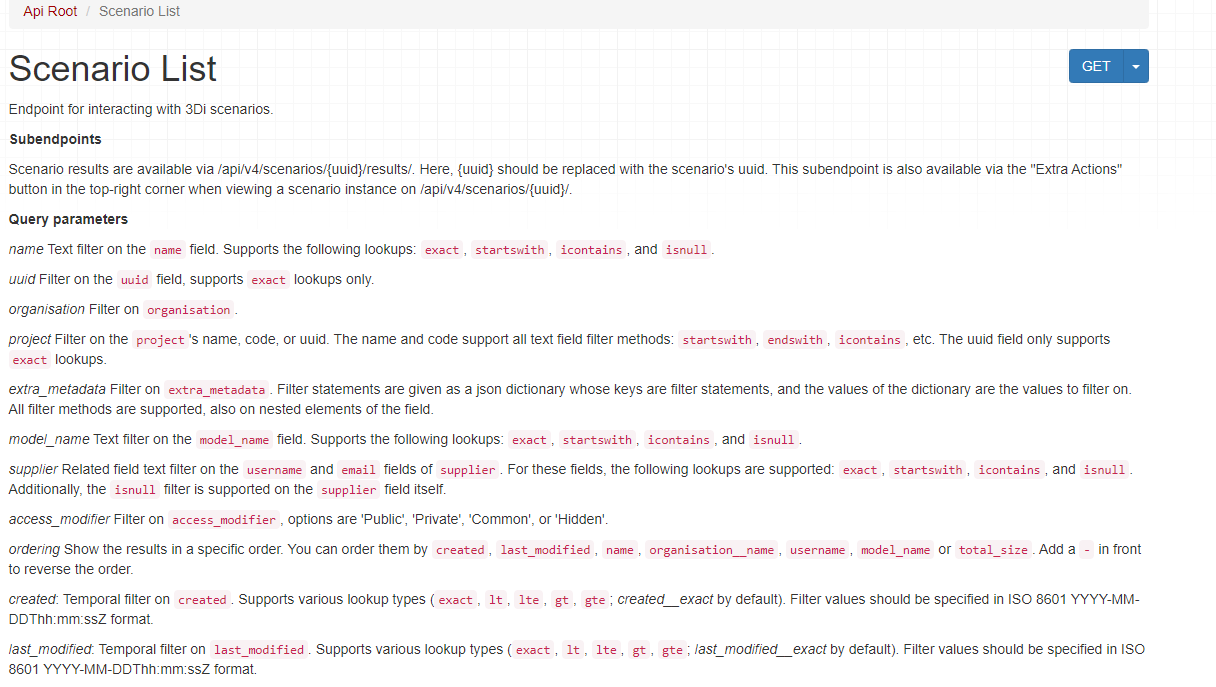Click 'model_name' code tag in the ordering row
This screenshot has width=1216, height=687.
click(x=895, y=550)
